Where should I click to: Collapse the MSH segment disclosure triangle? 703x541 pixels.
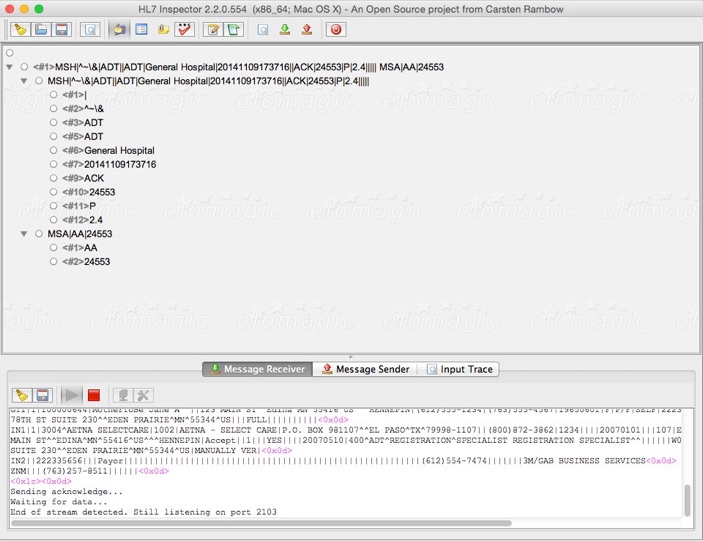(24, 81)
